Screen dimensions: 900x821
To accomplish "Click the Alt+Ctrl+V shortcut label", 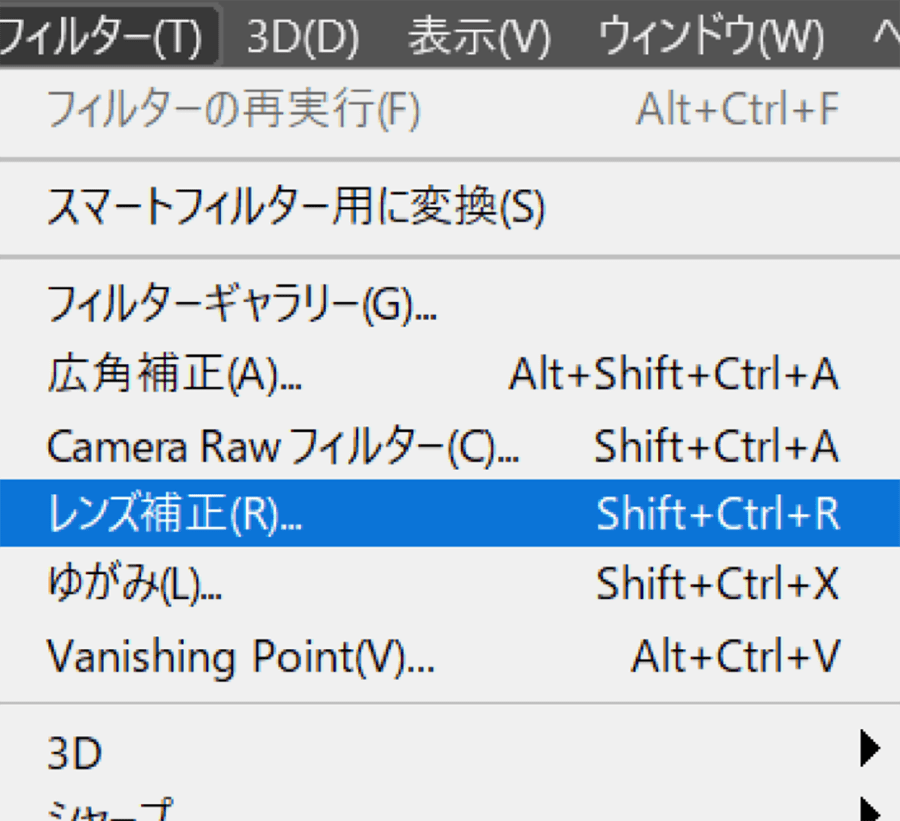I will click(x=736, y=656).
